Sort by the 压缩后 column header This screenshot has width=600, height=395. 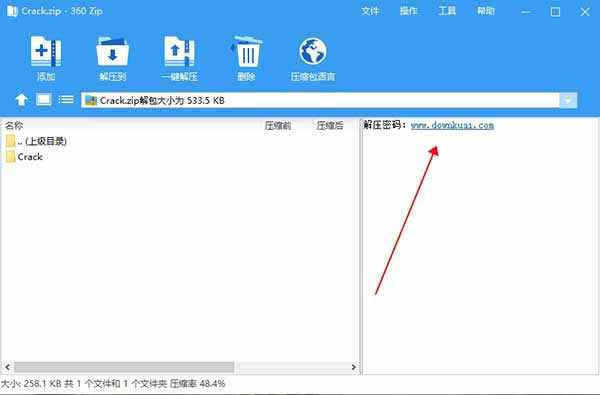pyautogui.click(x=330, y=126)
